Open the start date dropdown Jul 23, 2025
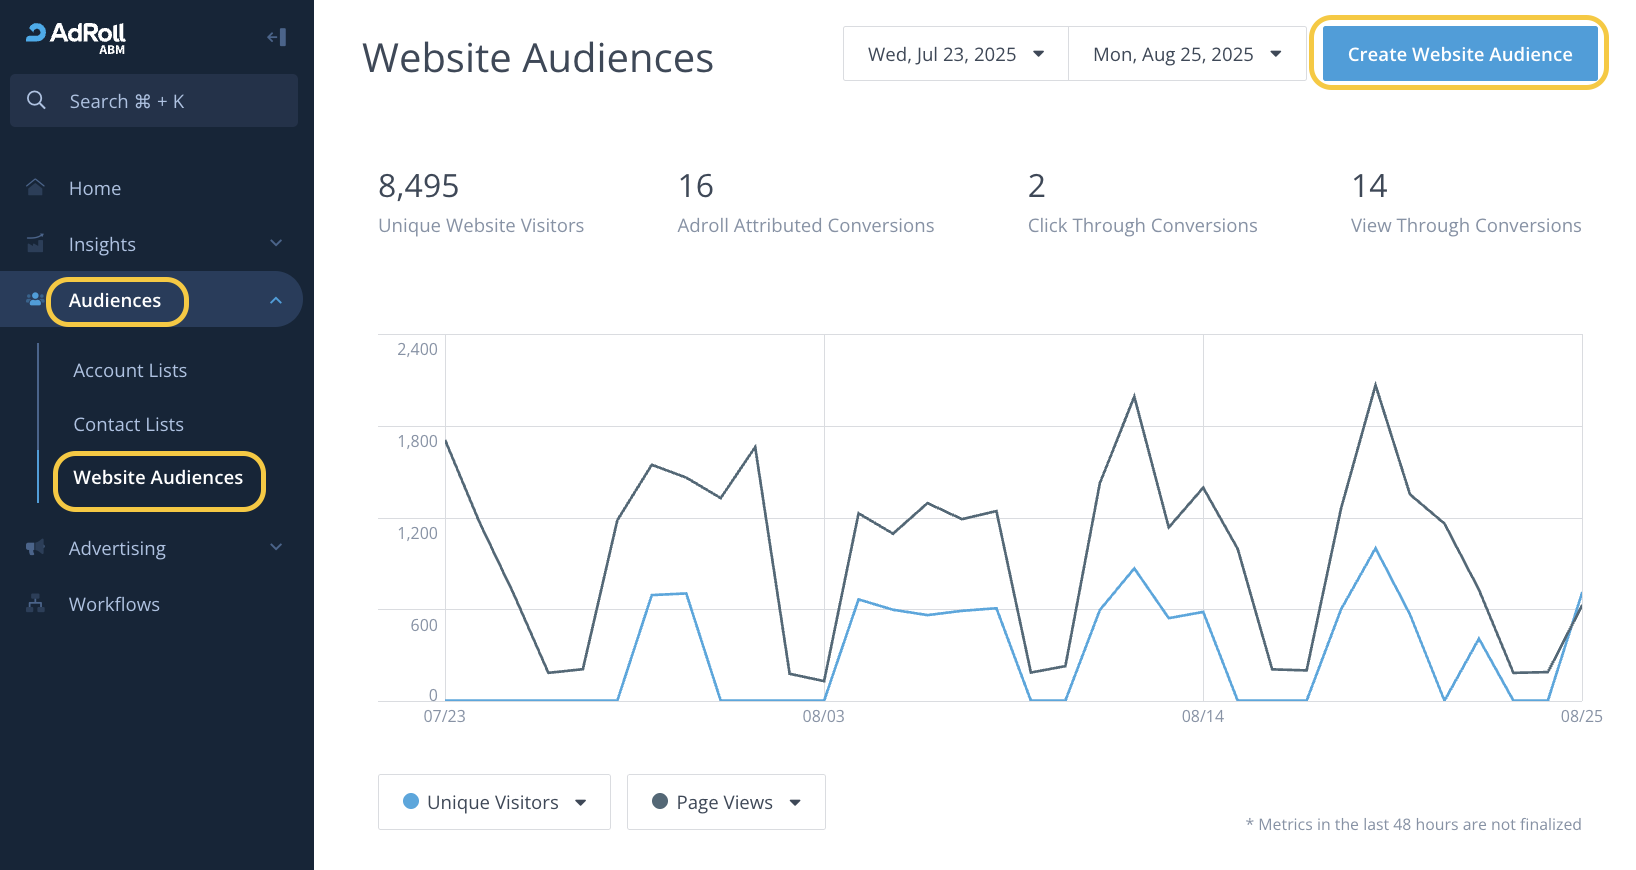The height and width of the screenshot is (870, 1636). point(955,54)
